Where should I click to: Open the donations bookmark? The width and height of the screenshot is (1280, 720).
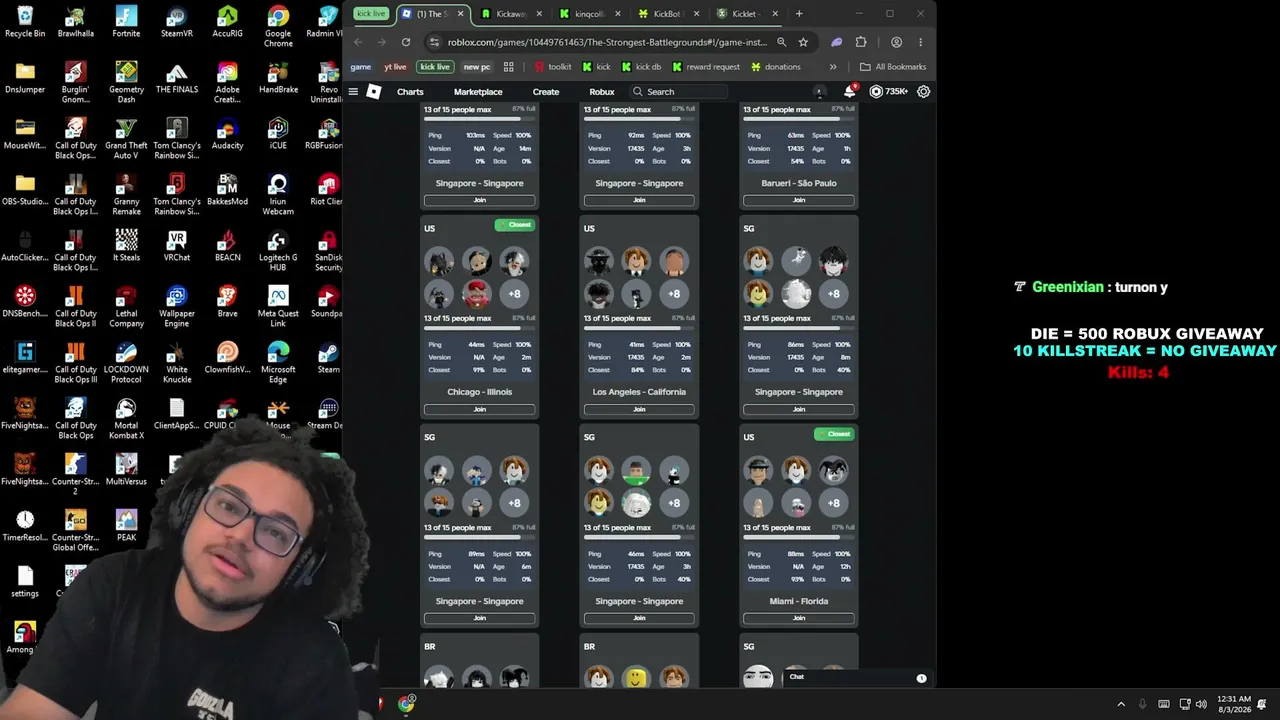point(776,67)
